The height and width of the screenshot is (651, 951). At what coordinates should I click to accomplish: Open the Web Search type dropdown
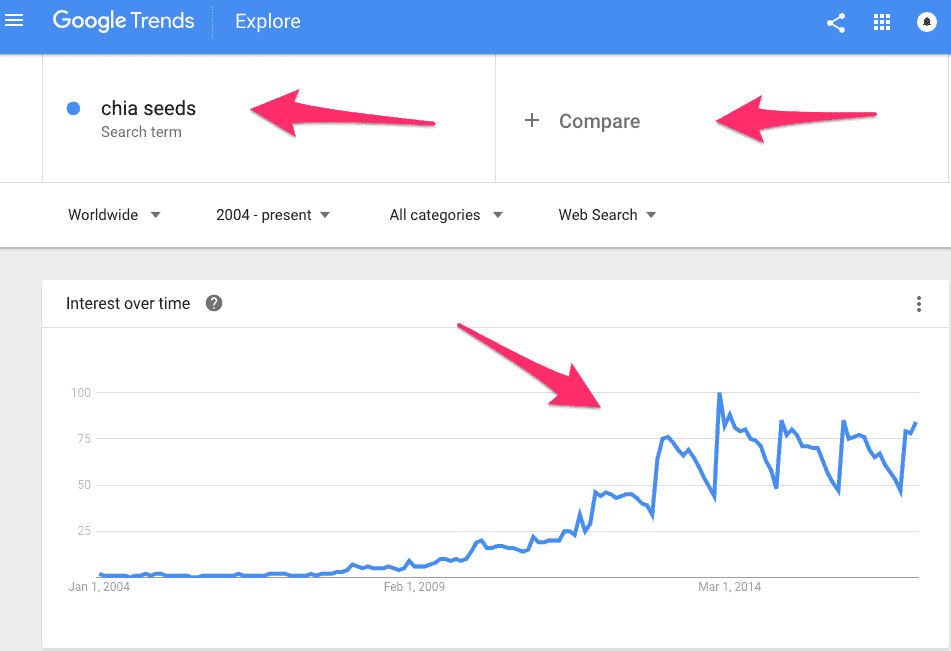[x=607, y=215]
